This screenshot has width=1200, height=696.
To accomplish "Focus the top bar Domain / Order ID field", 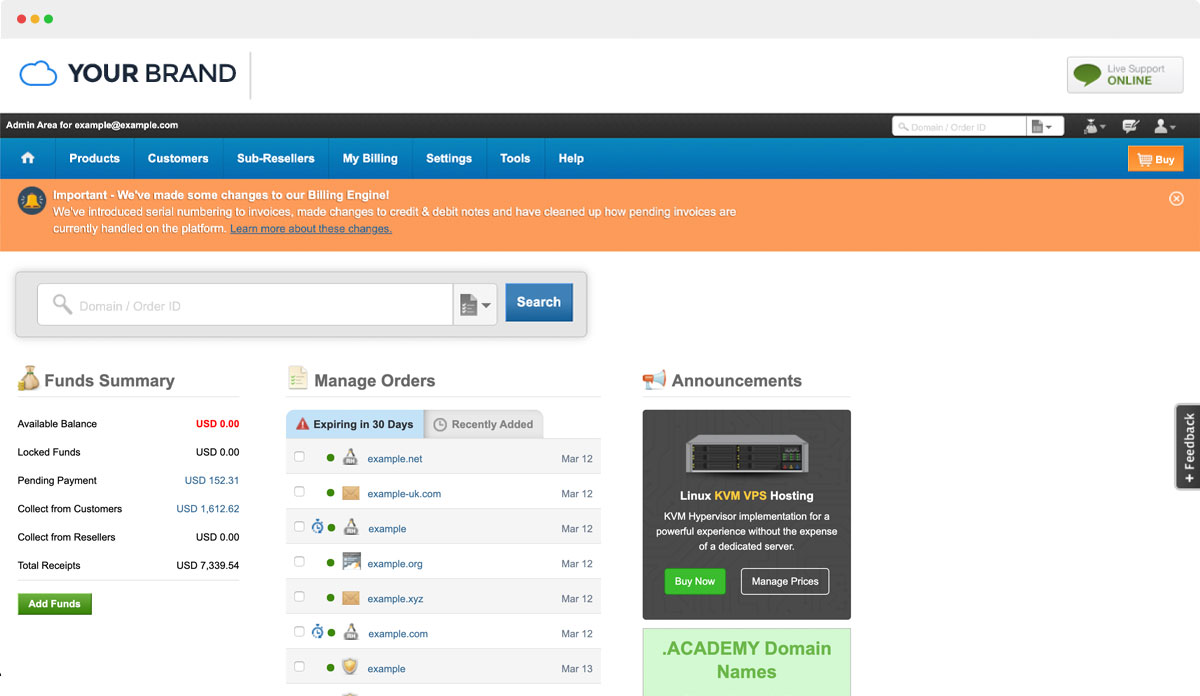I will [x=959, y=127].
